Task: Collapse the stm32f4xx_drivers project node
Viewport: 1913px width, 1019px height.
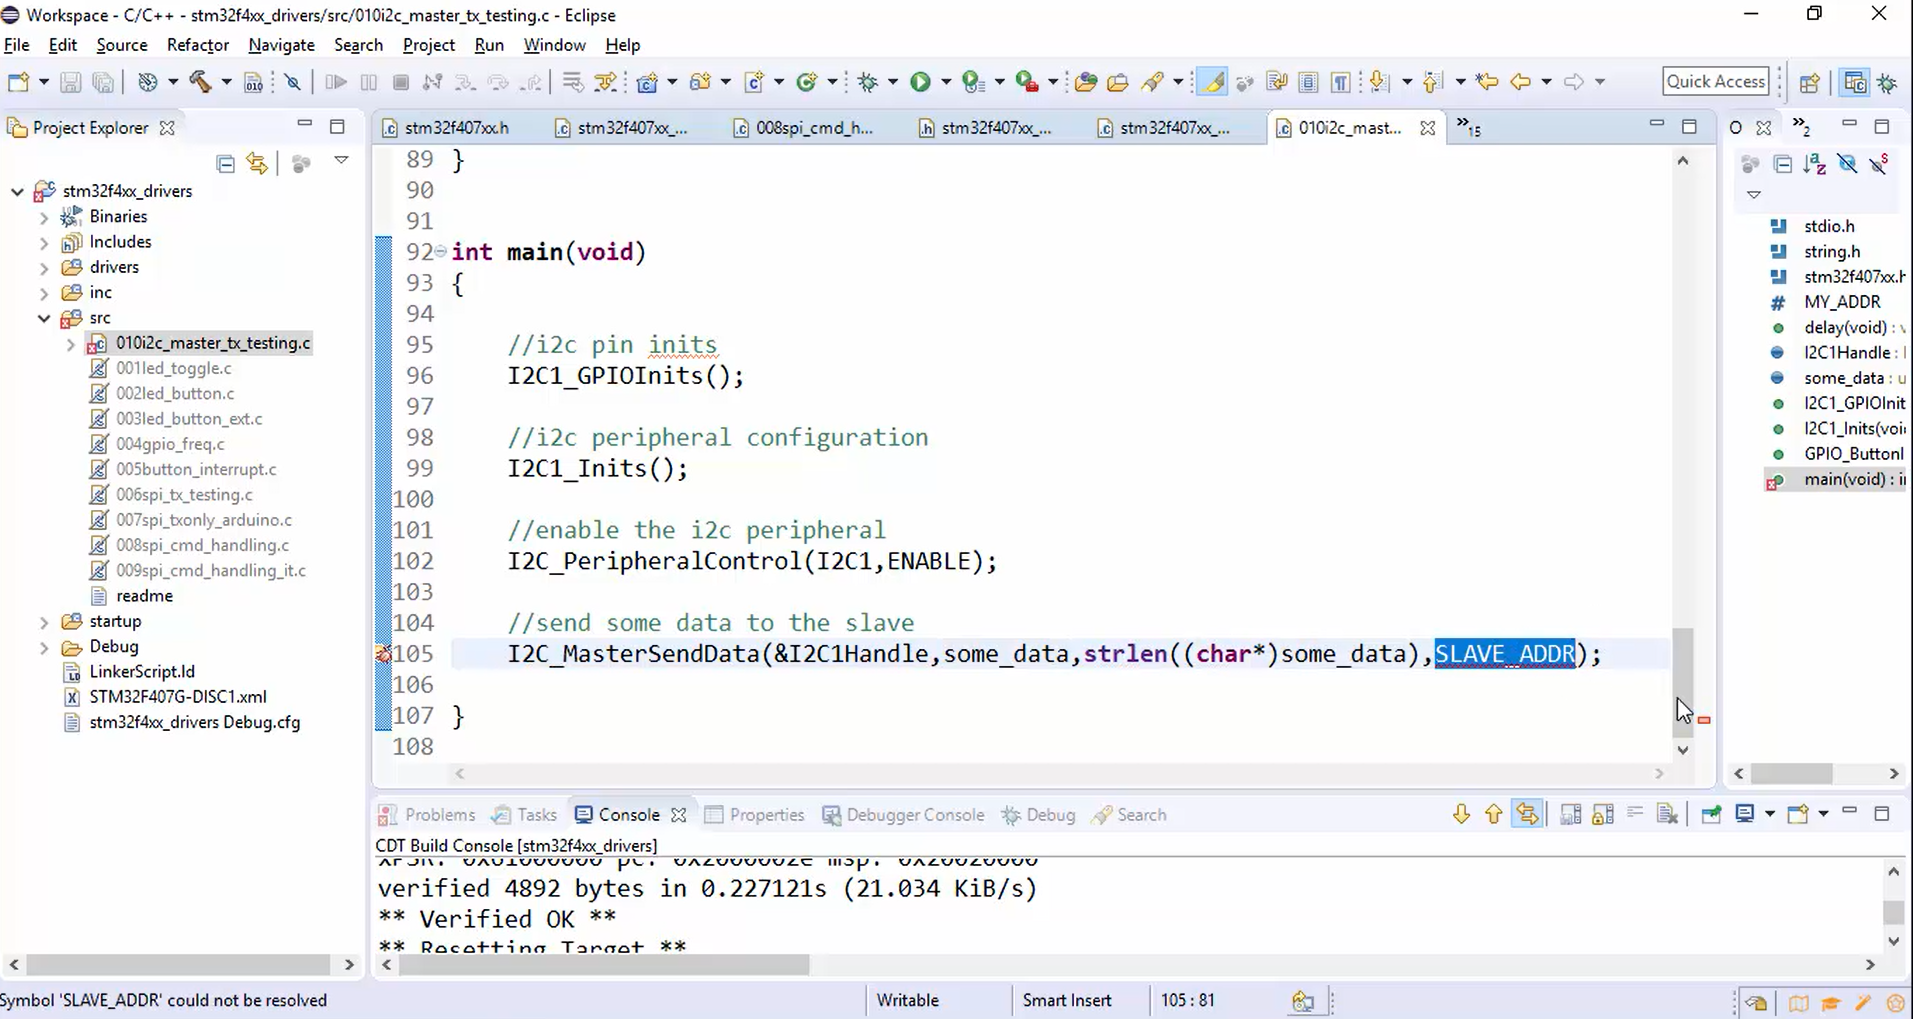Action: point(17,191)
